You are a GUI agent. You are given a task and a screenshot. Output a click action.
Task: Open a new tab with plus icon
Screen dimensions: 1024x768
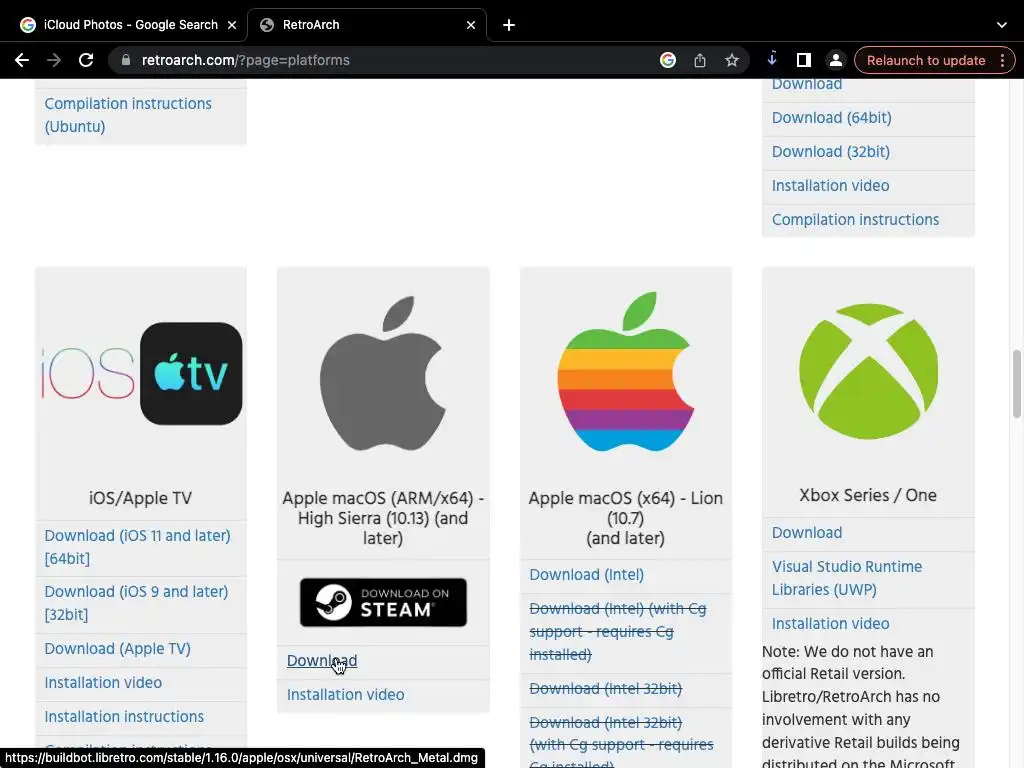tap(509, 25)
